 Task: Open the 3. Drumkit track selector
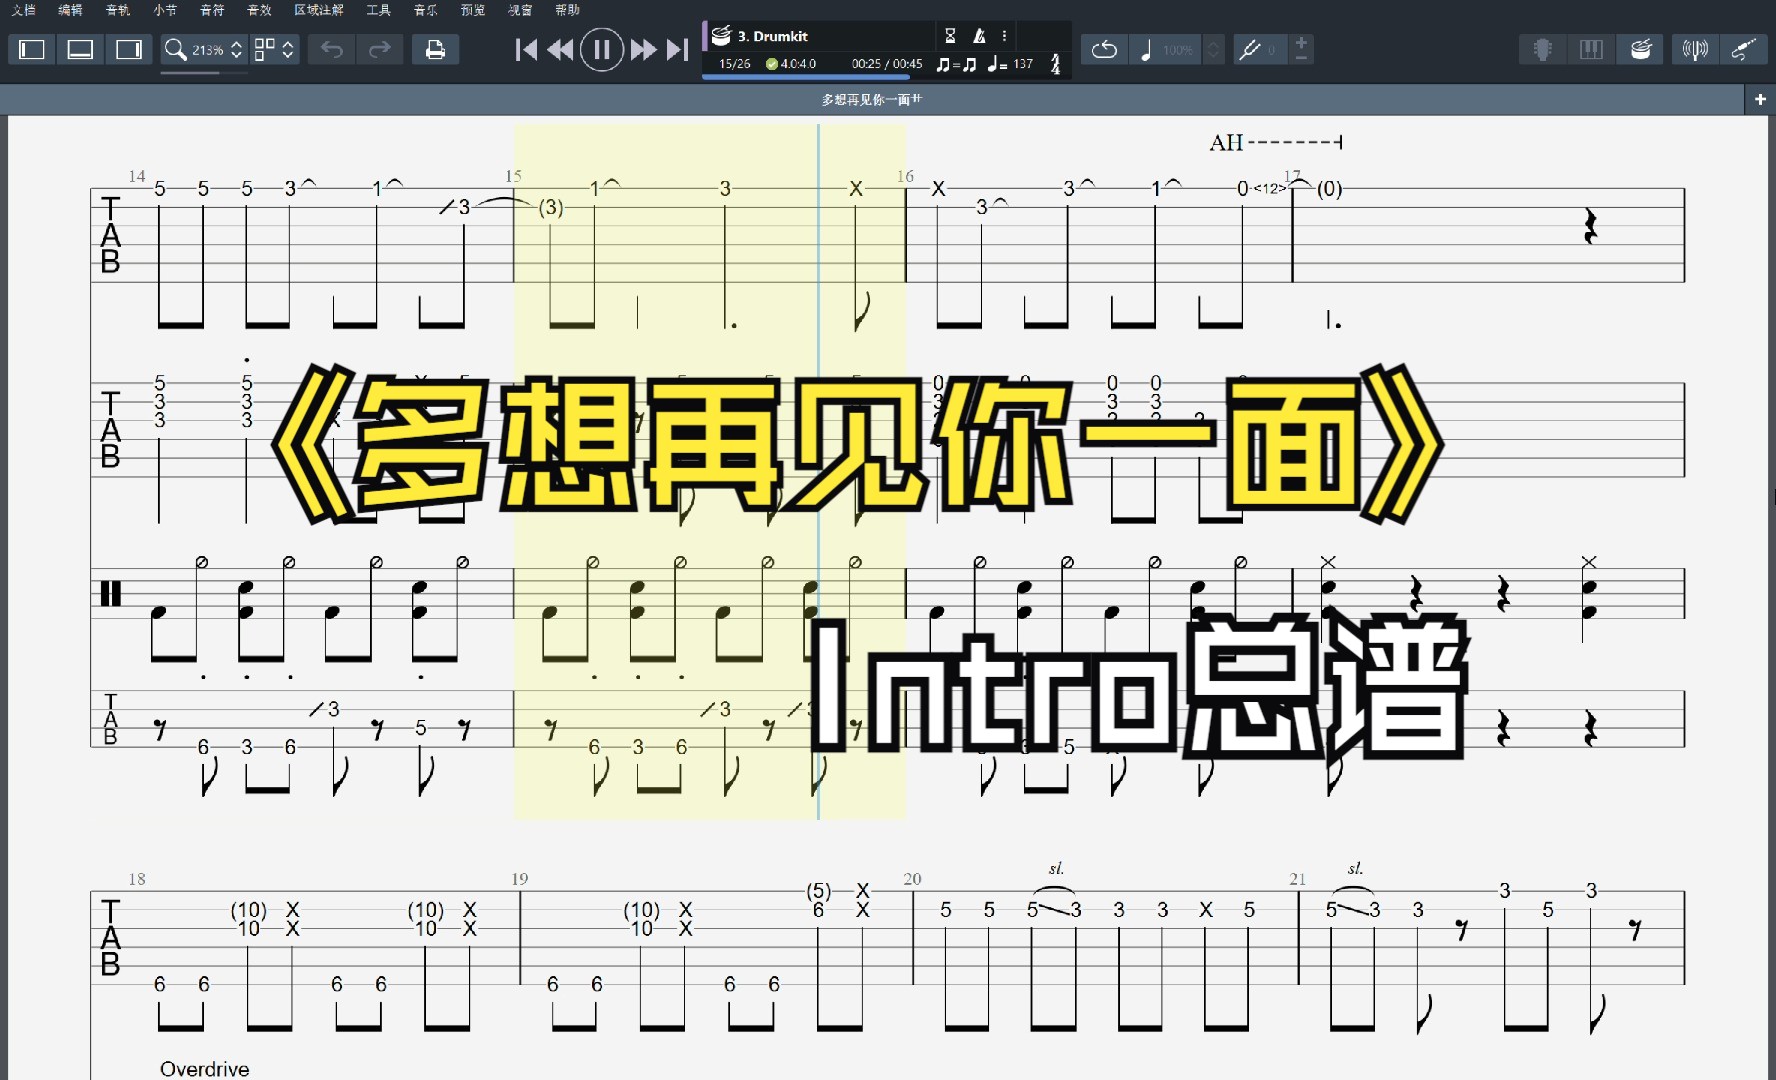773,36
